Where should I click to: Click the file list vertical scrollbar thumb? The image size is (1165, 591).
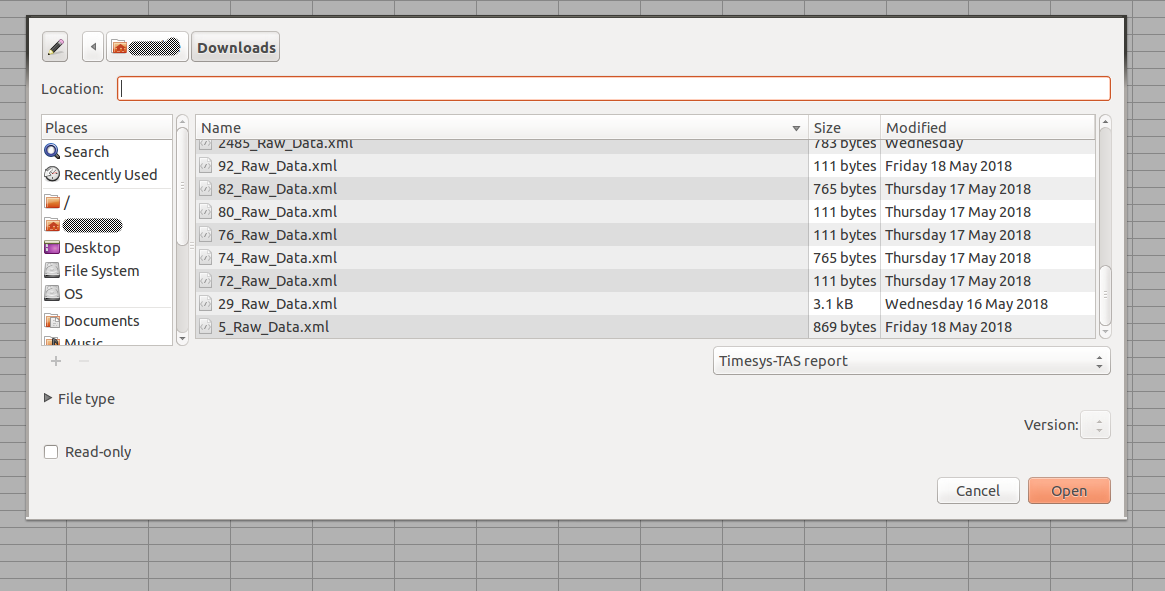[1105, 294]
